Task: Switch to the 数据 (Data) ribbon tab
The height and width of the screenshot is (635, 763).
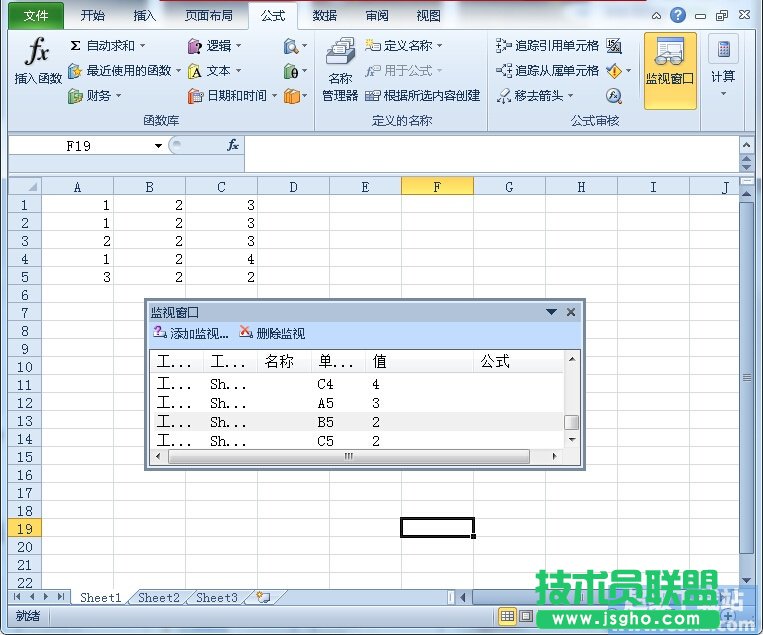Action: click(324, 16)
